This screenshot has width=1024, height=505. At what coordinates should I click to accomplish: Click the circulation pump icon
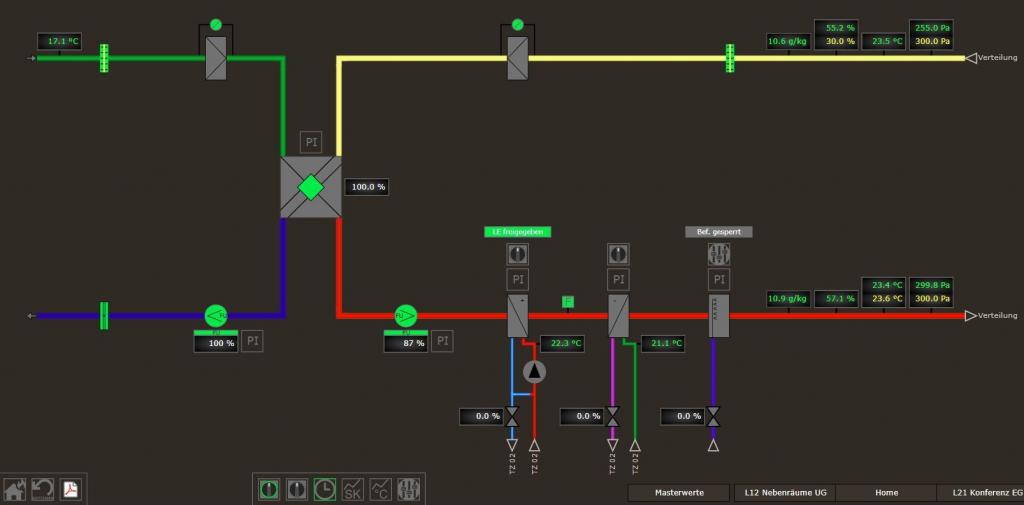point(535,371)
